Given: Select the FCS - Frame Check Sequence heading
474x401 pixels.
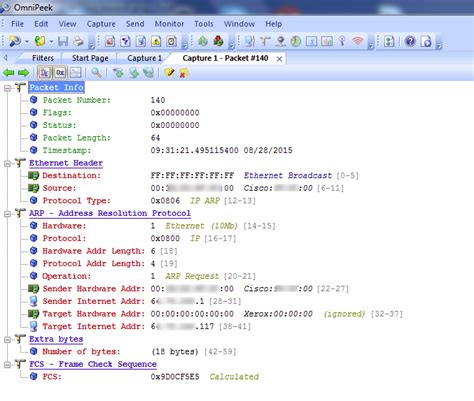Looking at the screenshot, I should click(93, 364).
